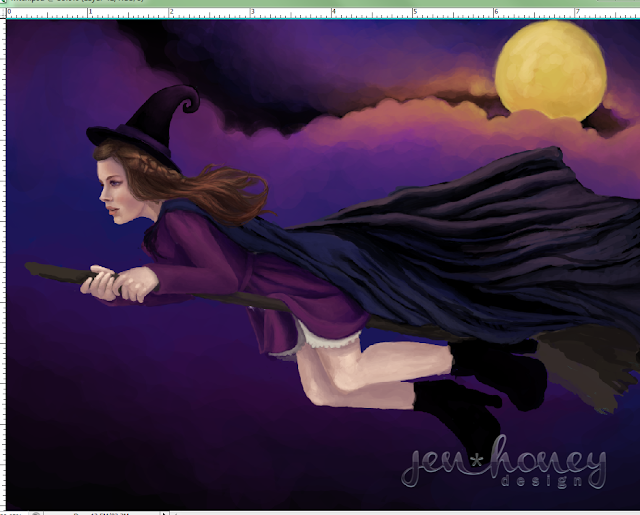
Task: Click the horizontal ruler at the 3 mark
Action: (251, 13)
